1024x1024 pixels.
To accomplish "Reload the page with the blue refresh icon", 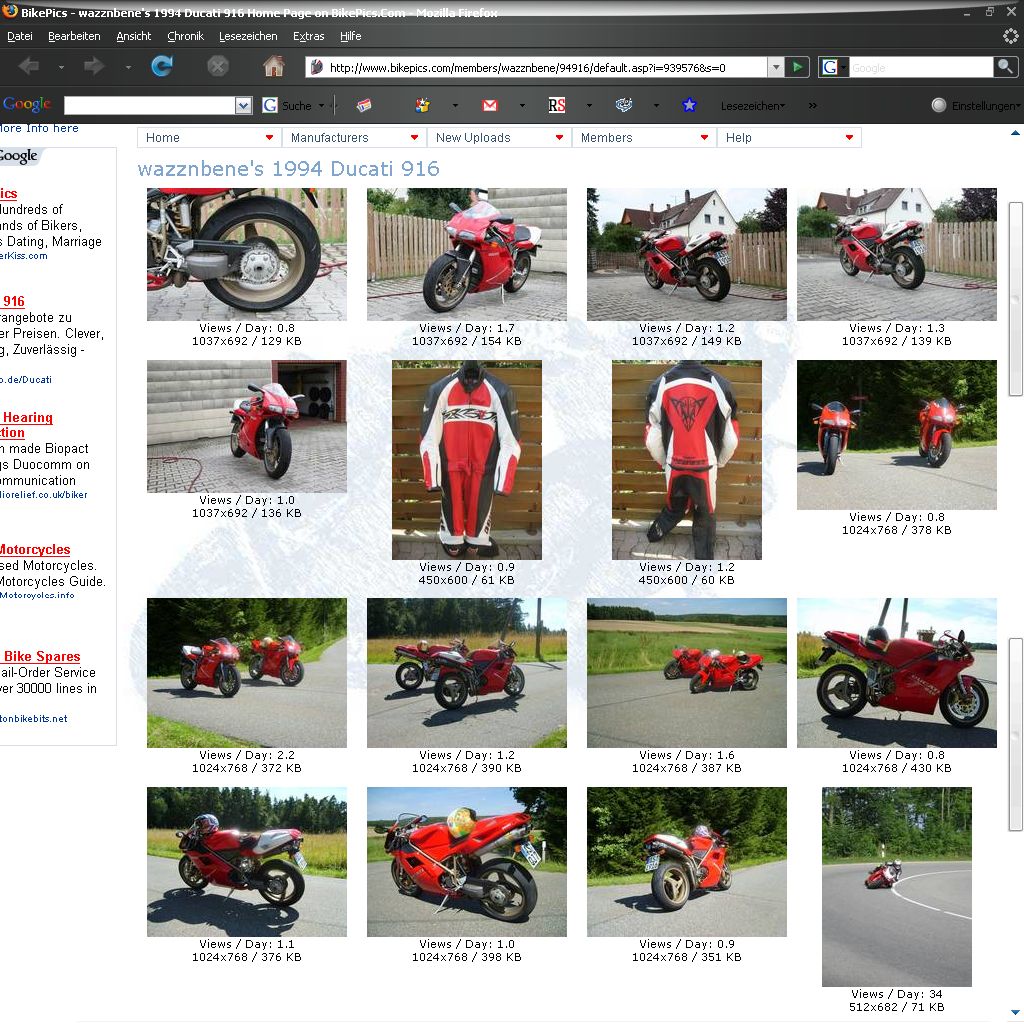I will (162, 66).
